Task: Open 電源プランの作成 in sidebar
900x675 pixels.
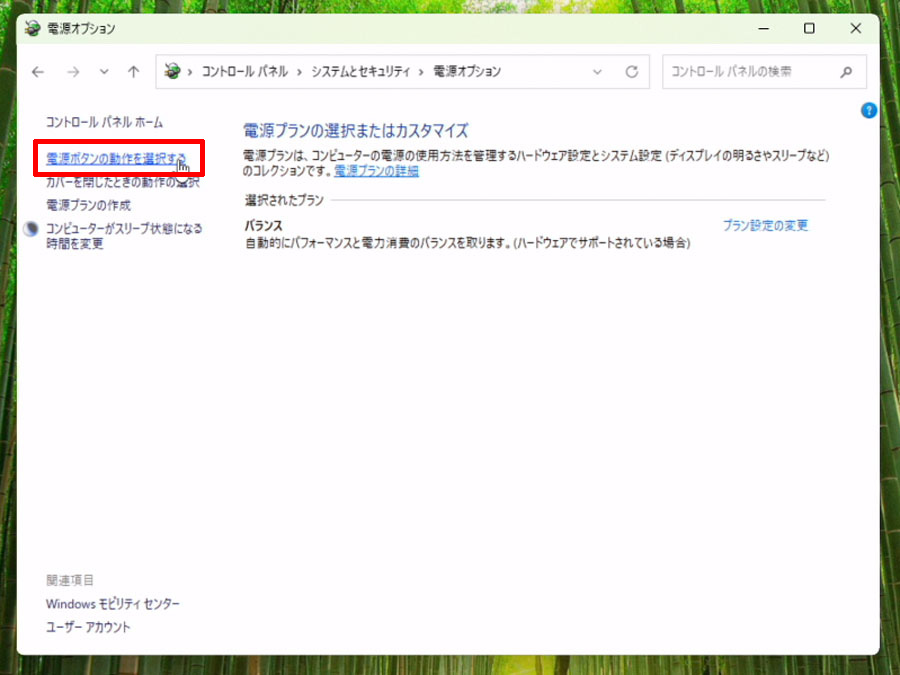Action: (x=88, y=205)
